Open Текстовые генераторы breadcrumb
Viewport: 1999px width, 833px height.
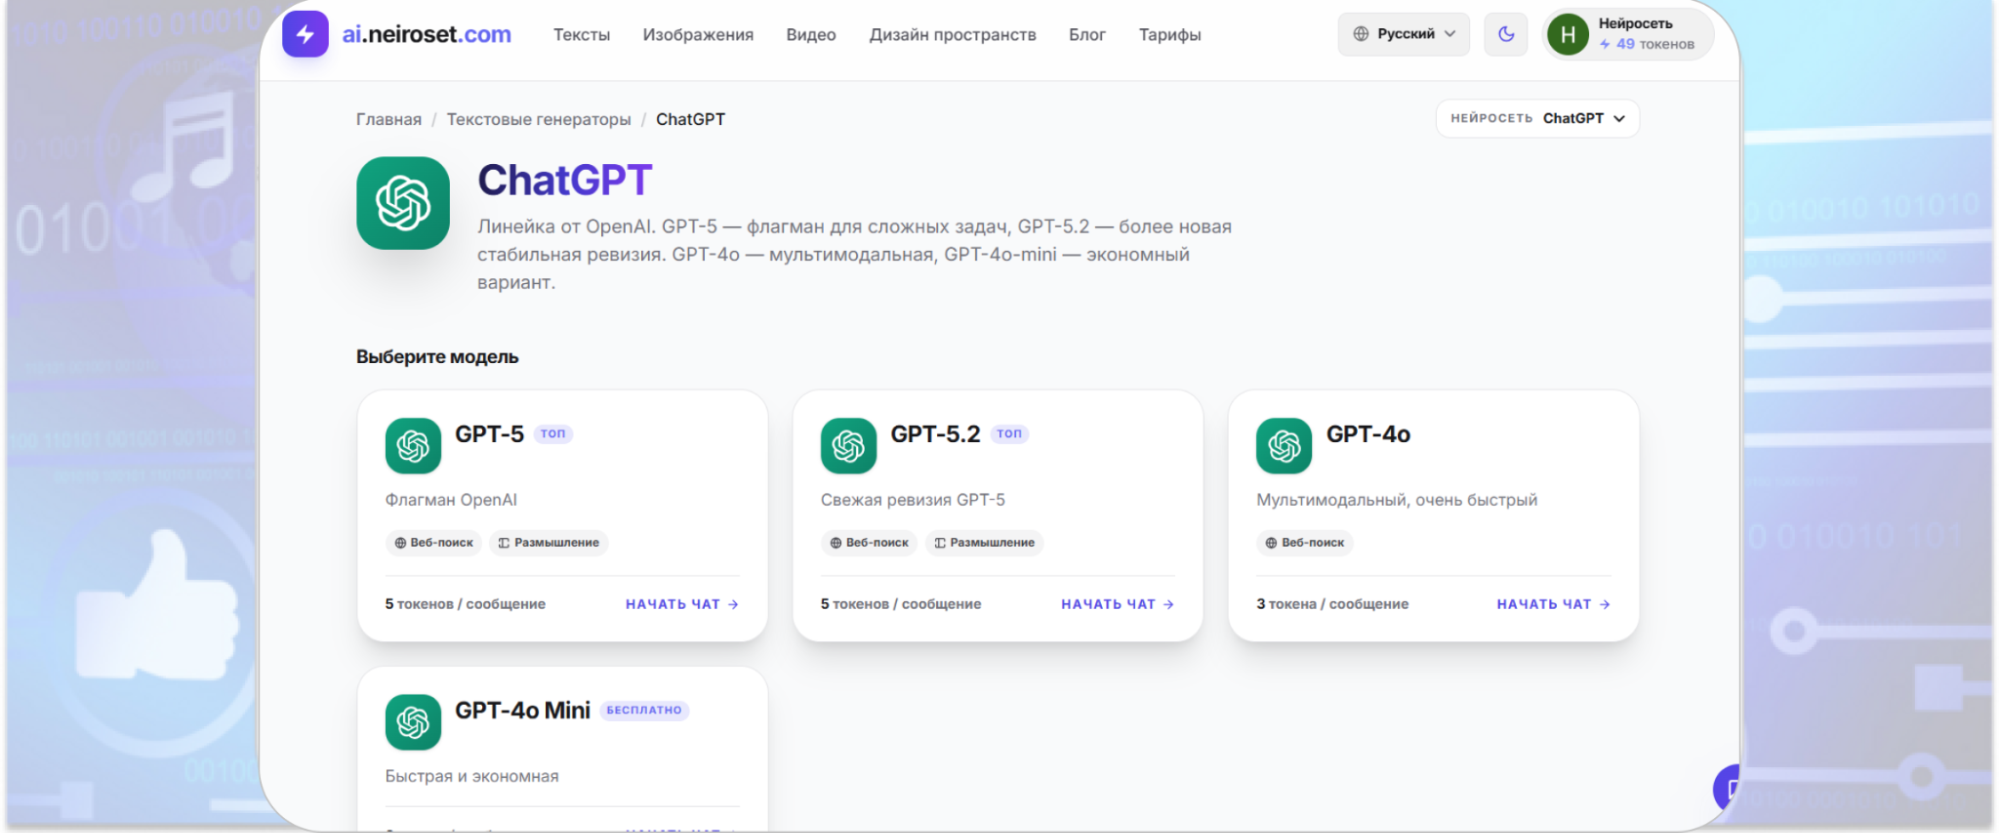(x=539, y=119)
